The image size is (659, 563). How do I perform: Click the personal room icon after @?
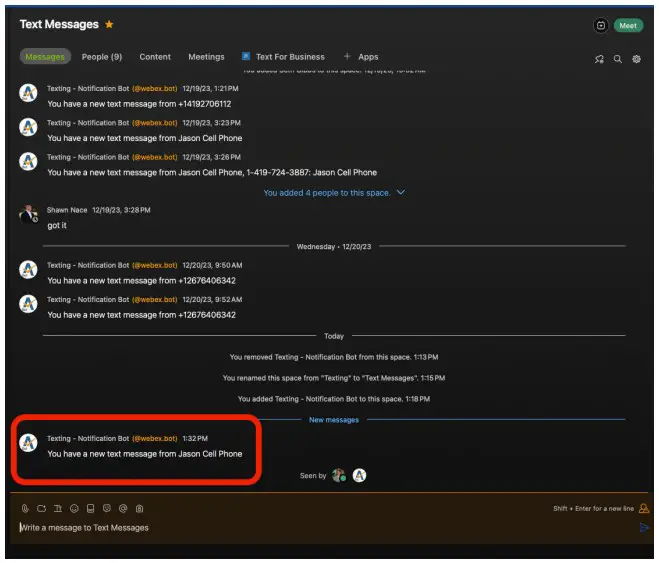click(x=140, y=509)
